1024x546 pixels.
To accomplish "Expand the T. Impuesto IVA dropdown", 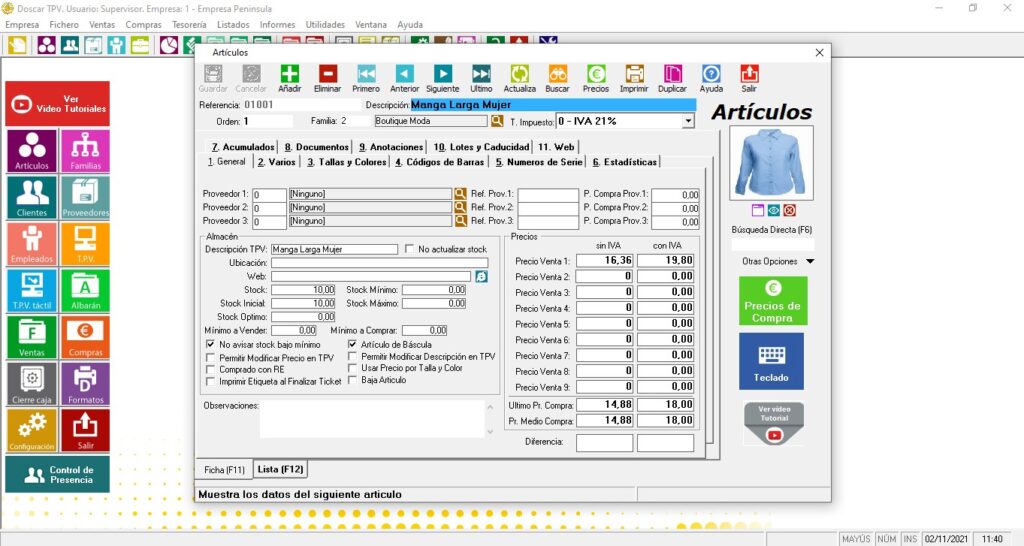I will pos(688,121).
